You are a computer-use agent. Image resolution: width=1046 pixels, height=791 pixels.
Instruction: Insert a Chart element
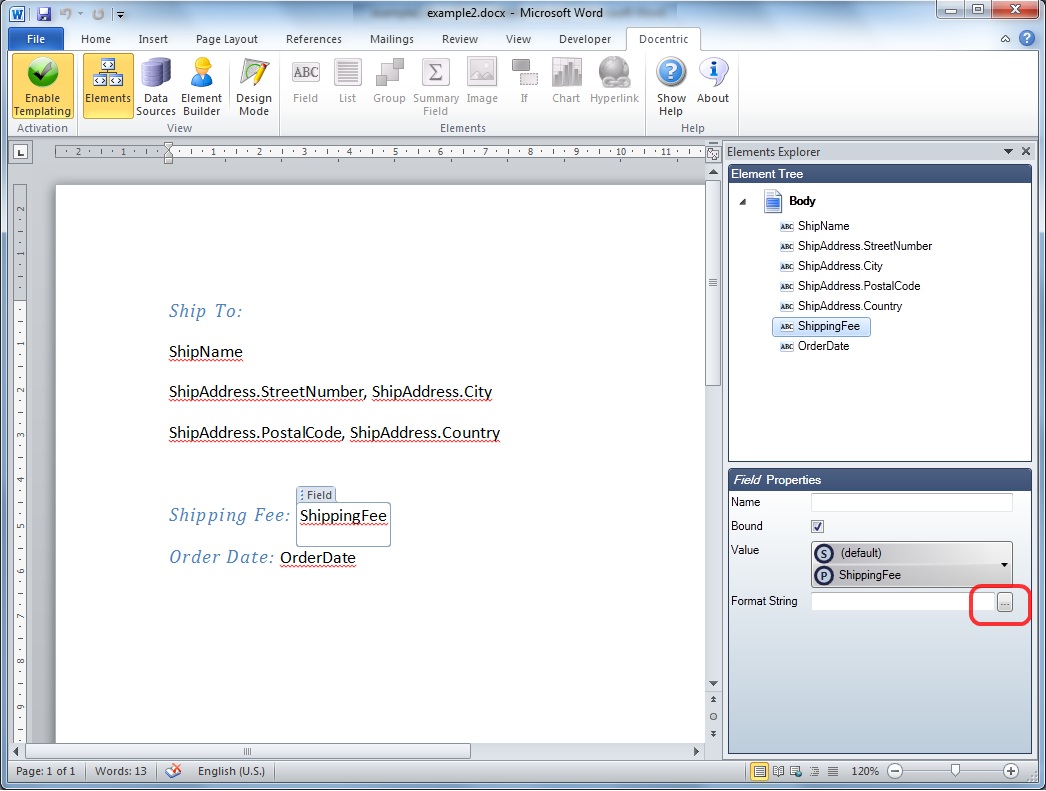click(566, 81)
